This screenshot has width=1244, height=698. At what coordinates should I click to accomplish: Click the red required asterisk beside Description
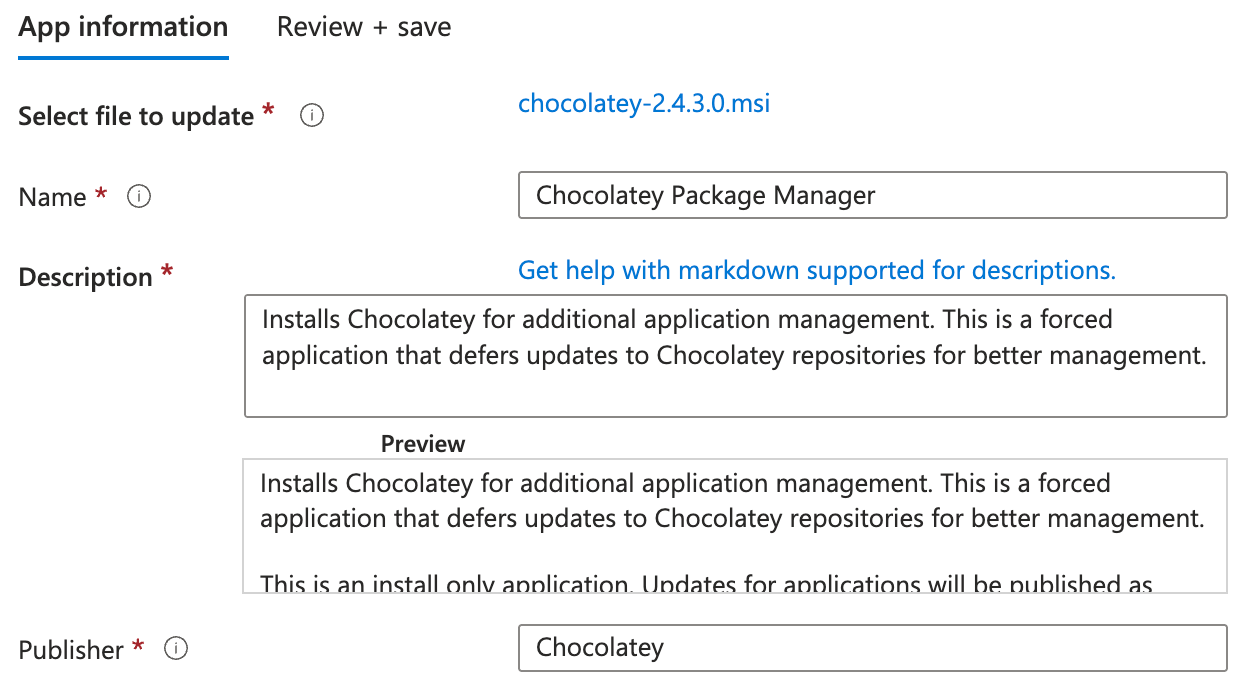167,273
